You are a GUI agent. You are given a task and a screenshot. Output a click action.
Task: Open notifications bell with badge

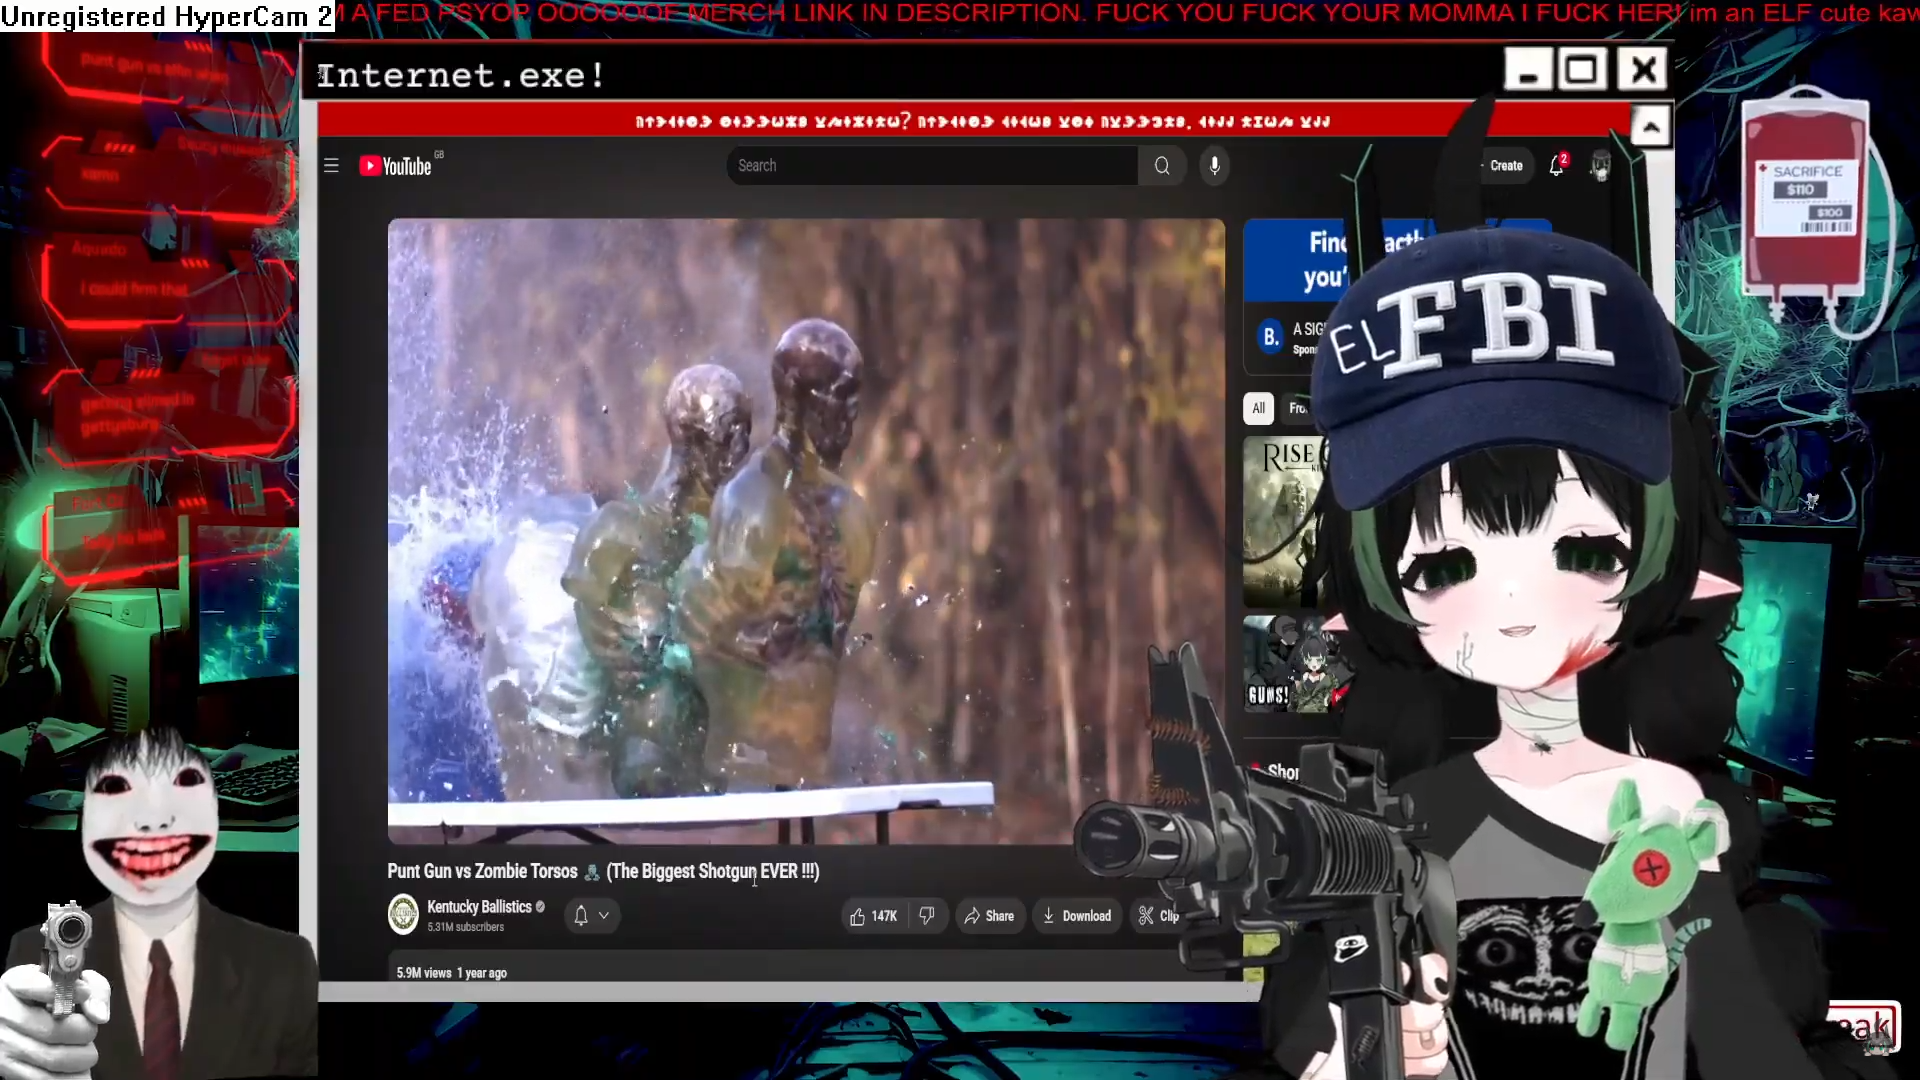(1557, 166)
